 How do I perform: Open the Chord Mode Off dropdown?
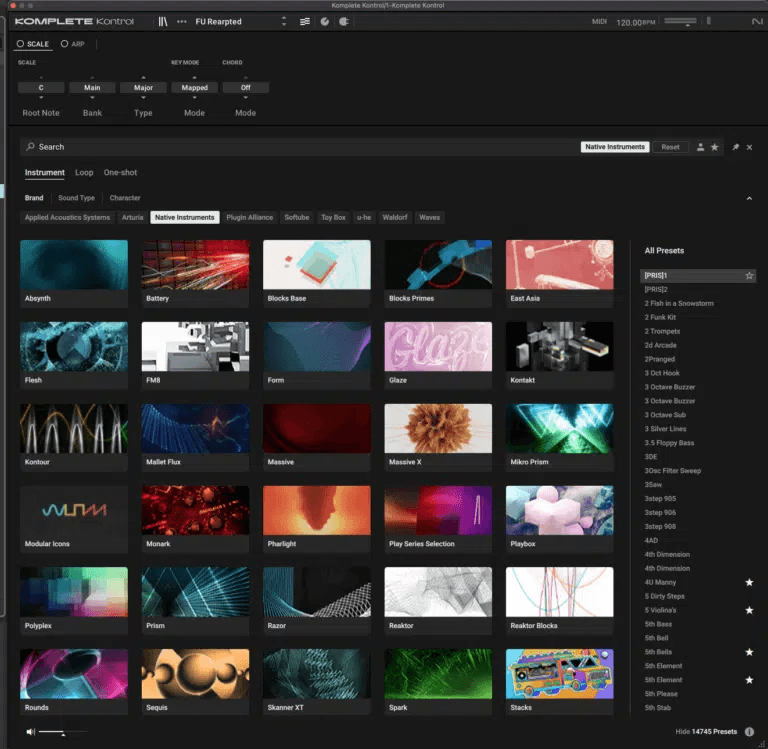click(x=245, y=88)
